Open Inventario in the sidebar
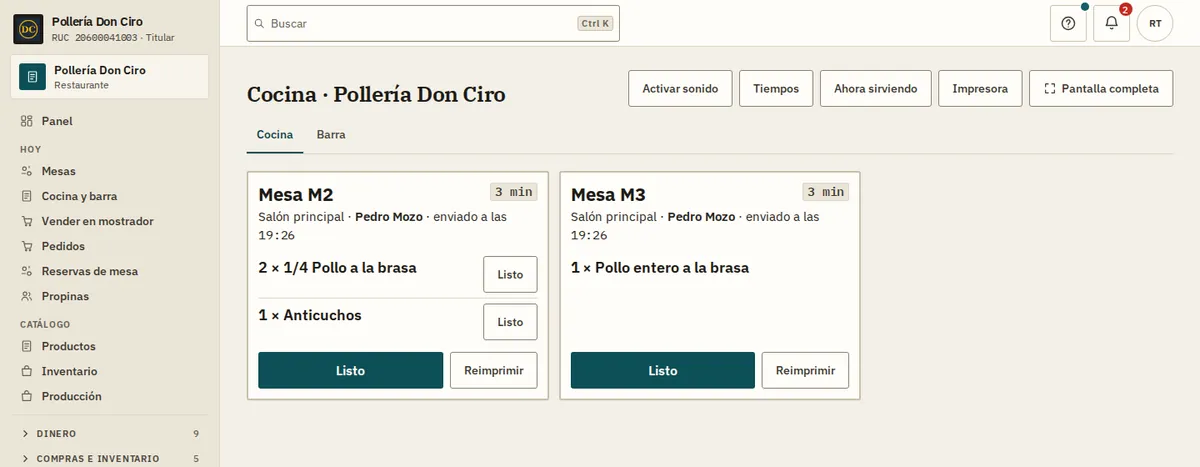 tap(110, 371)
